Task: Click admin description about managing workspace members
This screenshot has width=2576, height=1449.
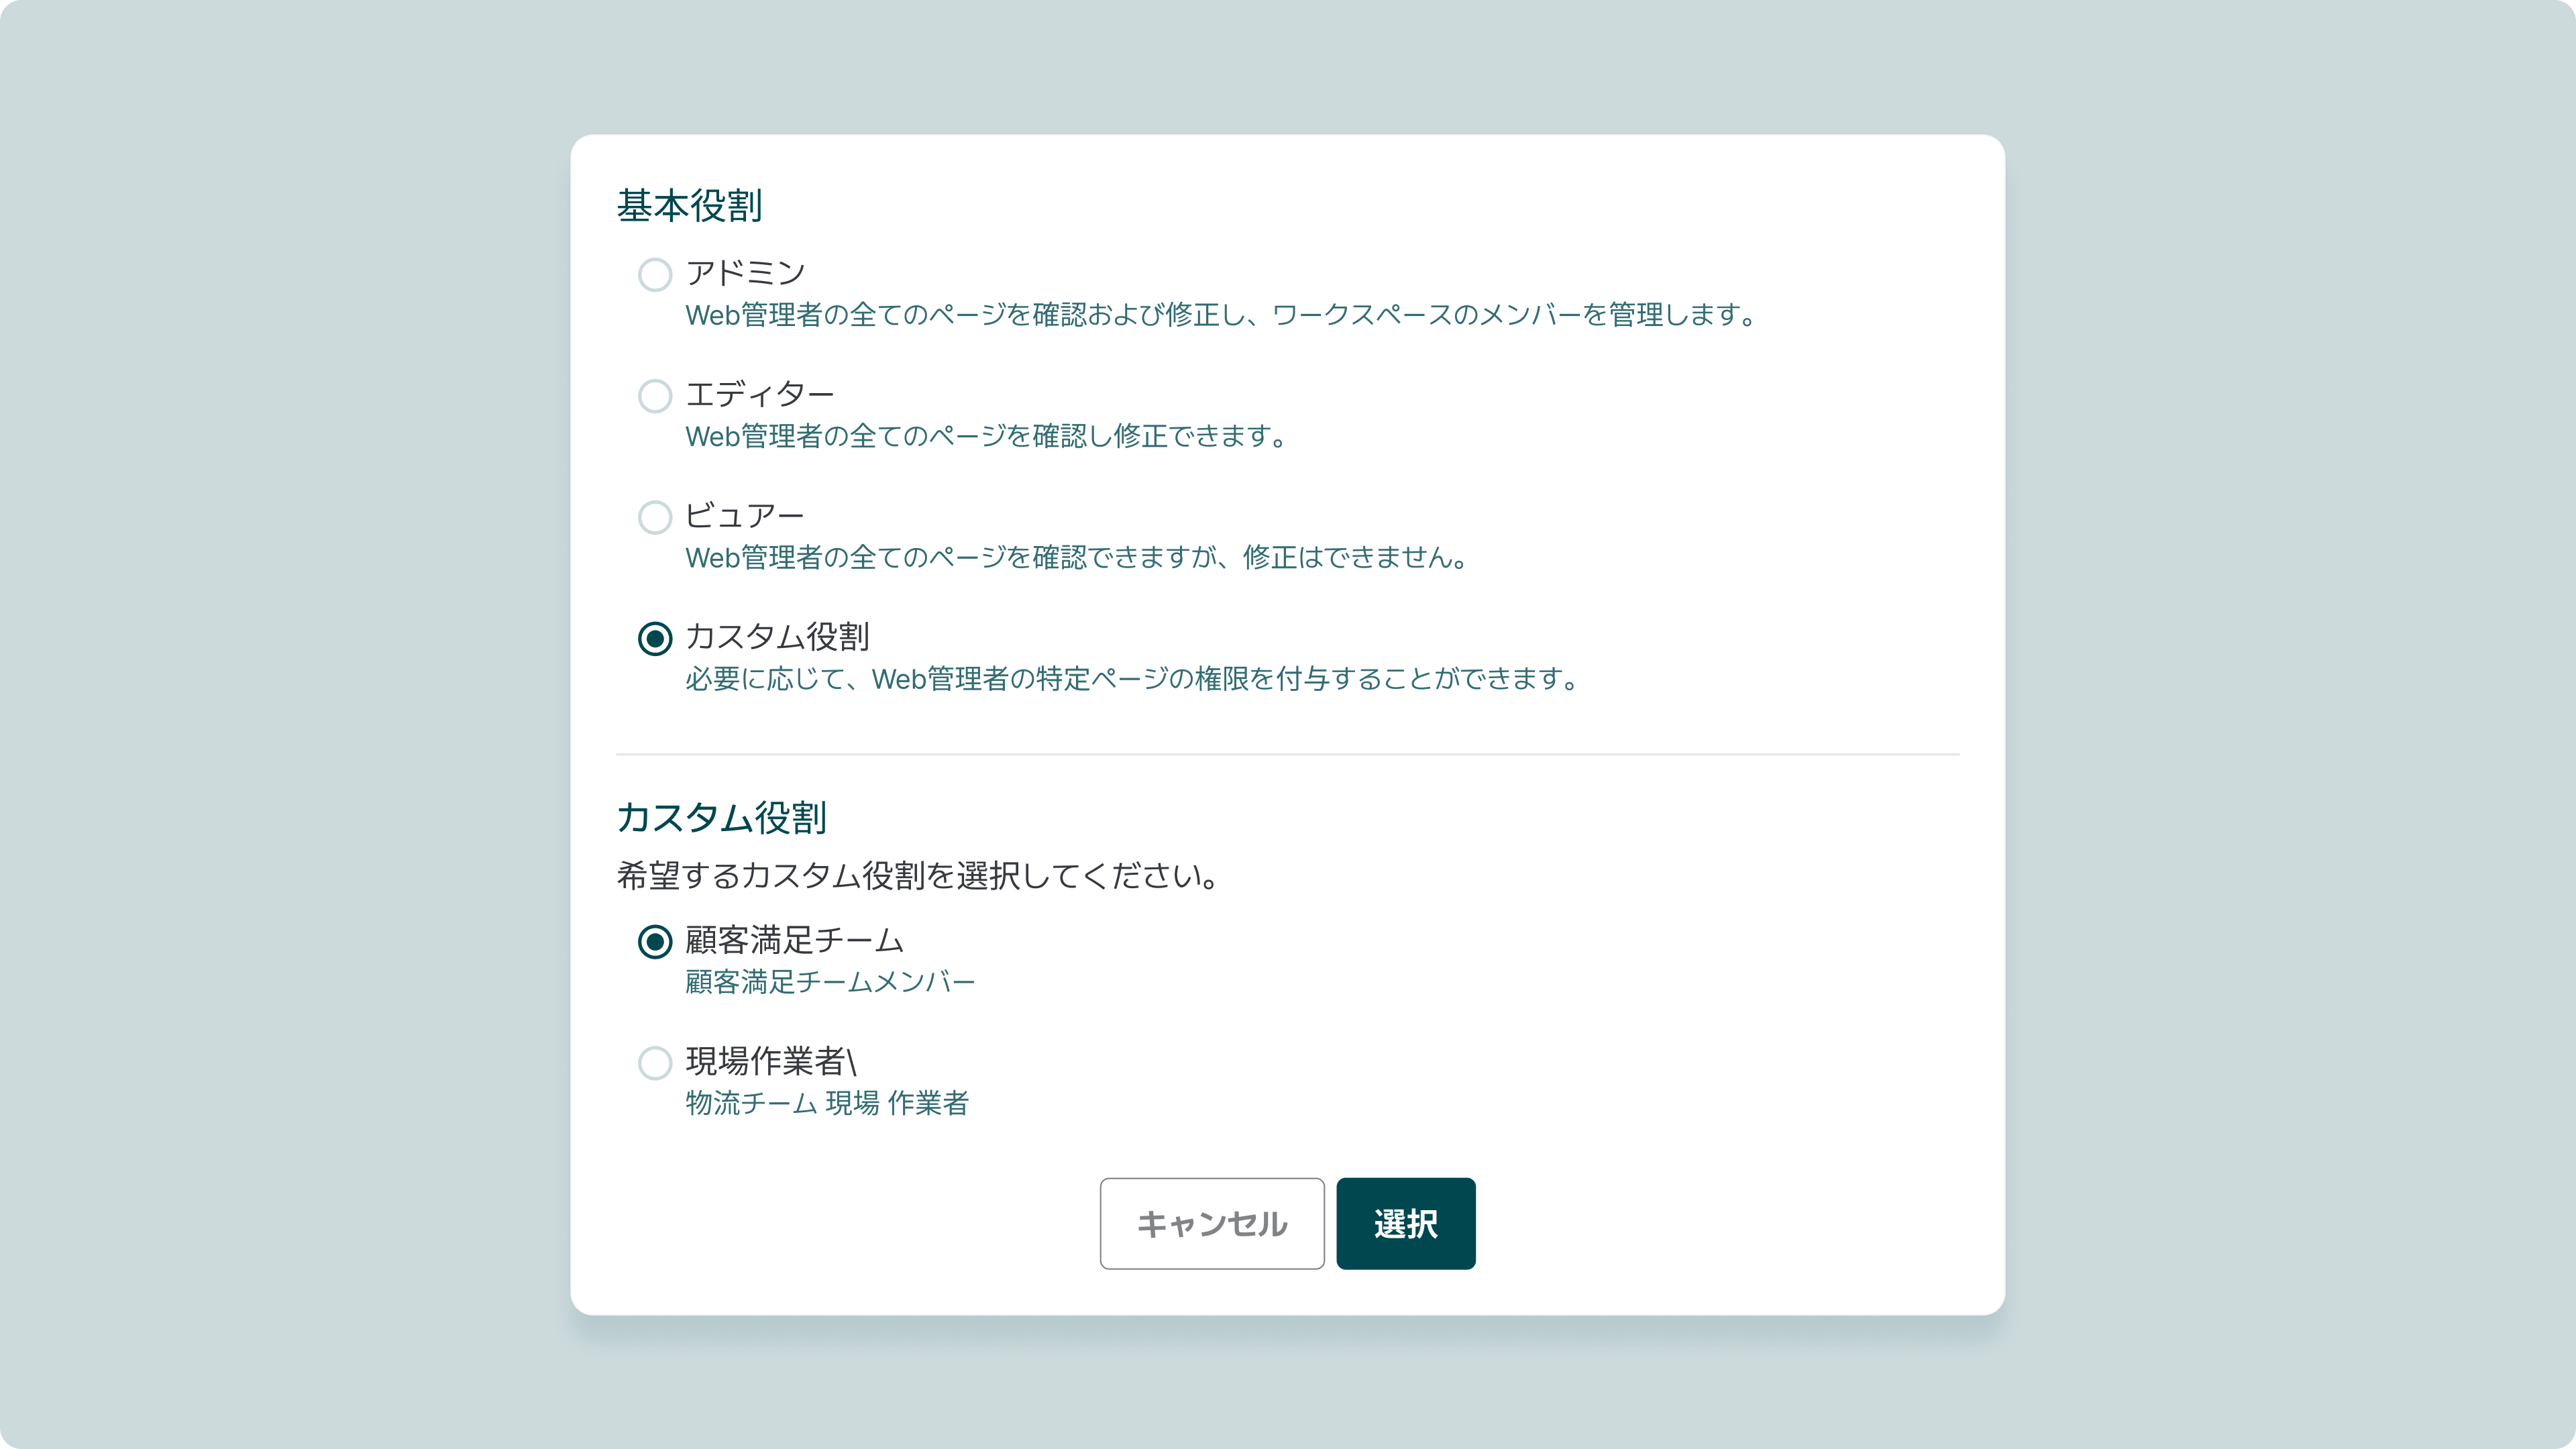Action: tap(1220, 316)
